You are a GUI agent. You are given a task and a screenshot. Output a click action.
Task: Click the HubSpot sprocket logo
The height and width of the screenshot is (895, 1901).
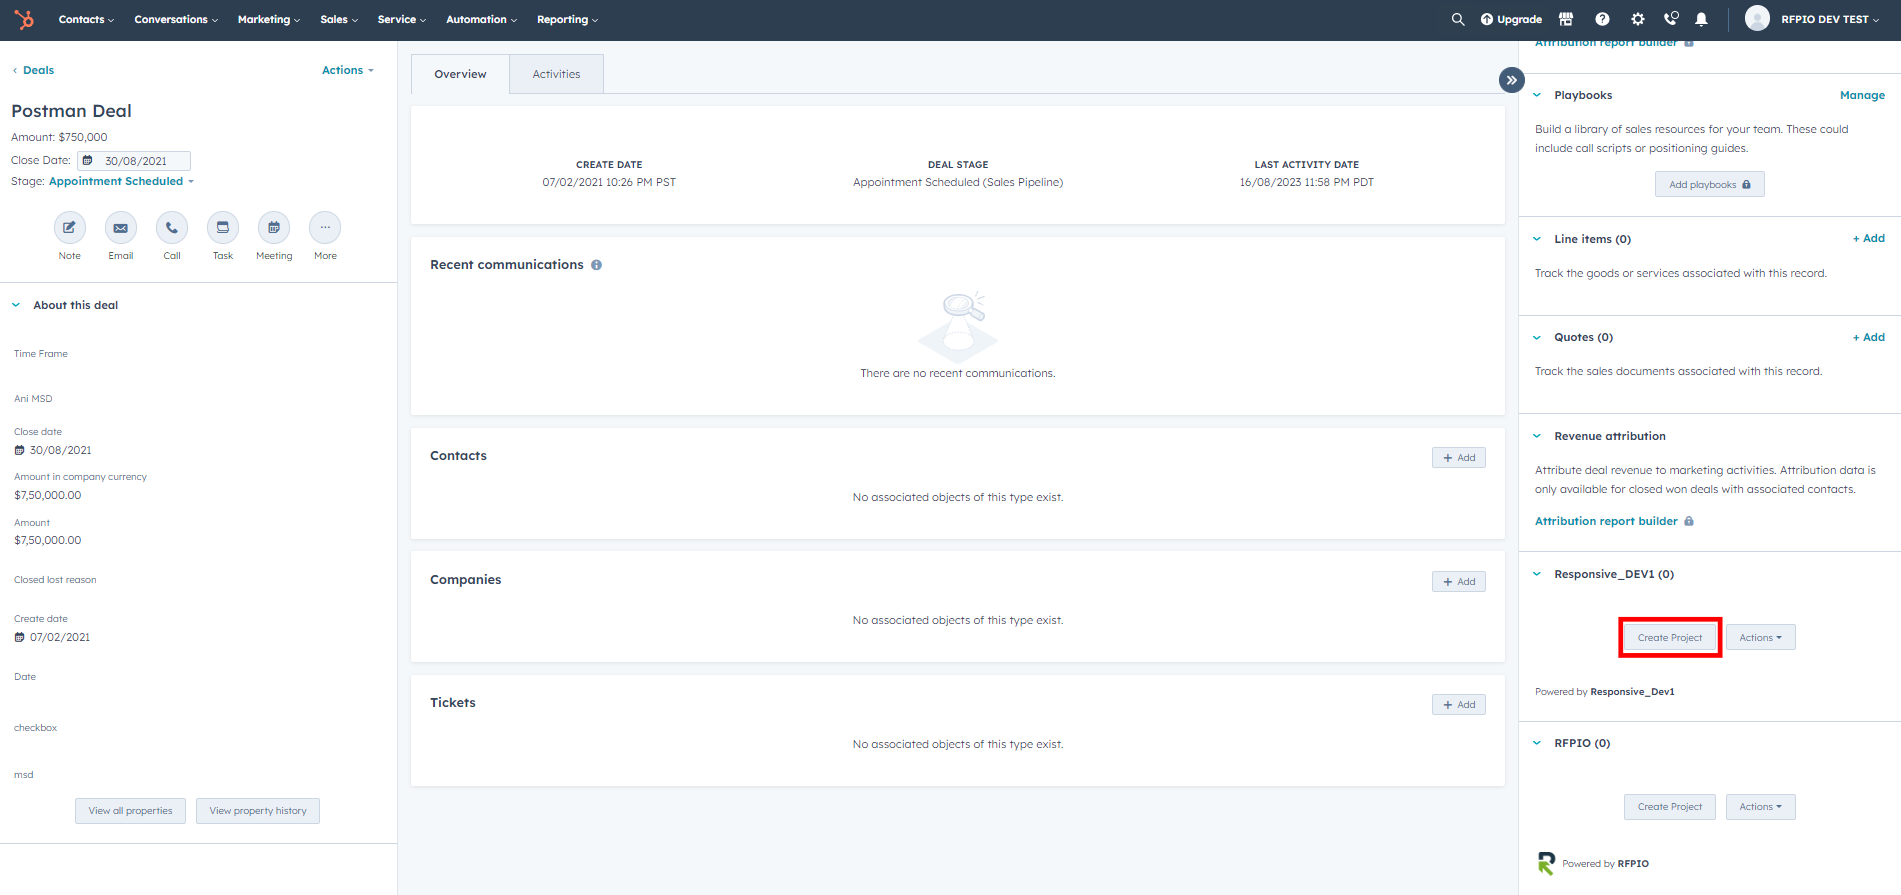tap(24, 19)
